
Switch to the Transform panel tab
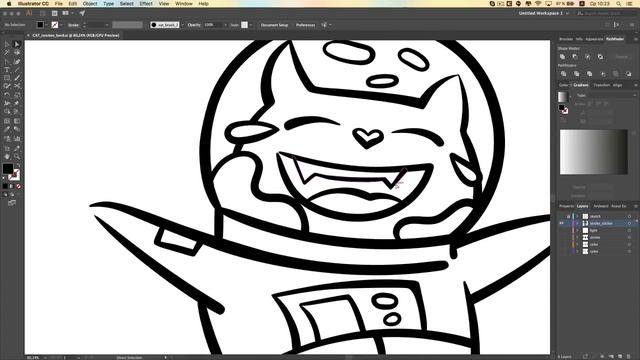602,85
